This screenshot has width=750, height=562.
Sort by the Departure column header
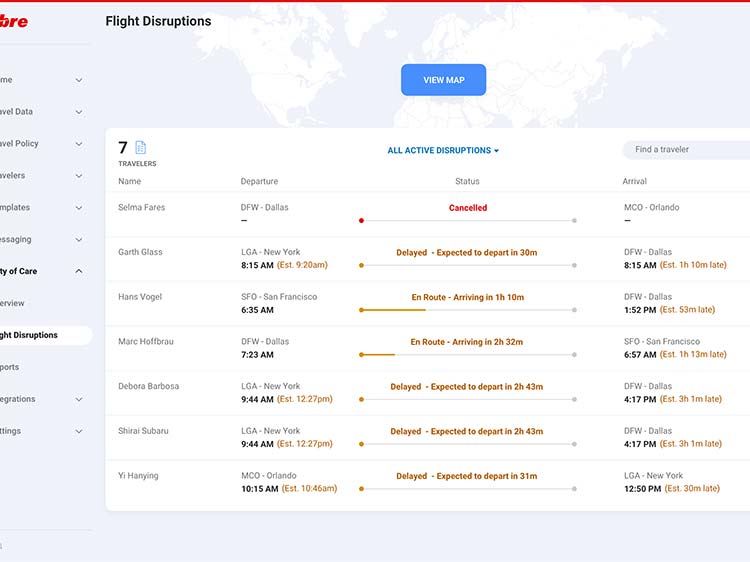tap(259, 182)
